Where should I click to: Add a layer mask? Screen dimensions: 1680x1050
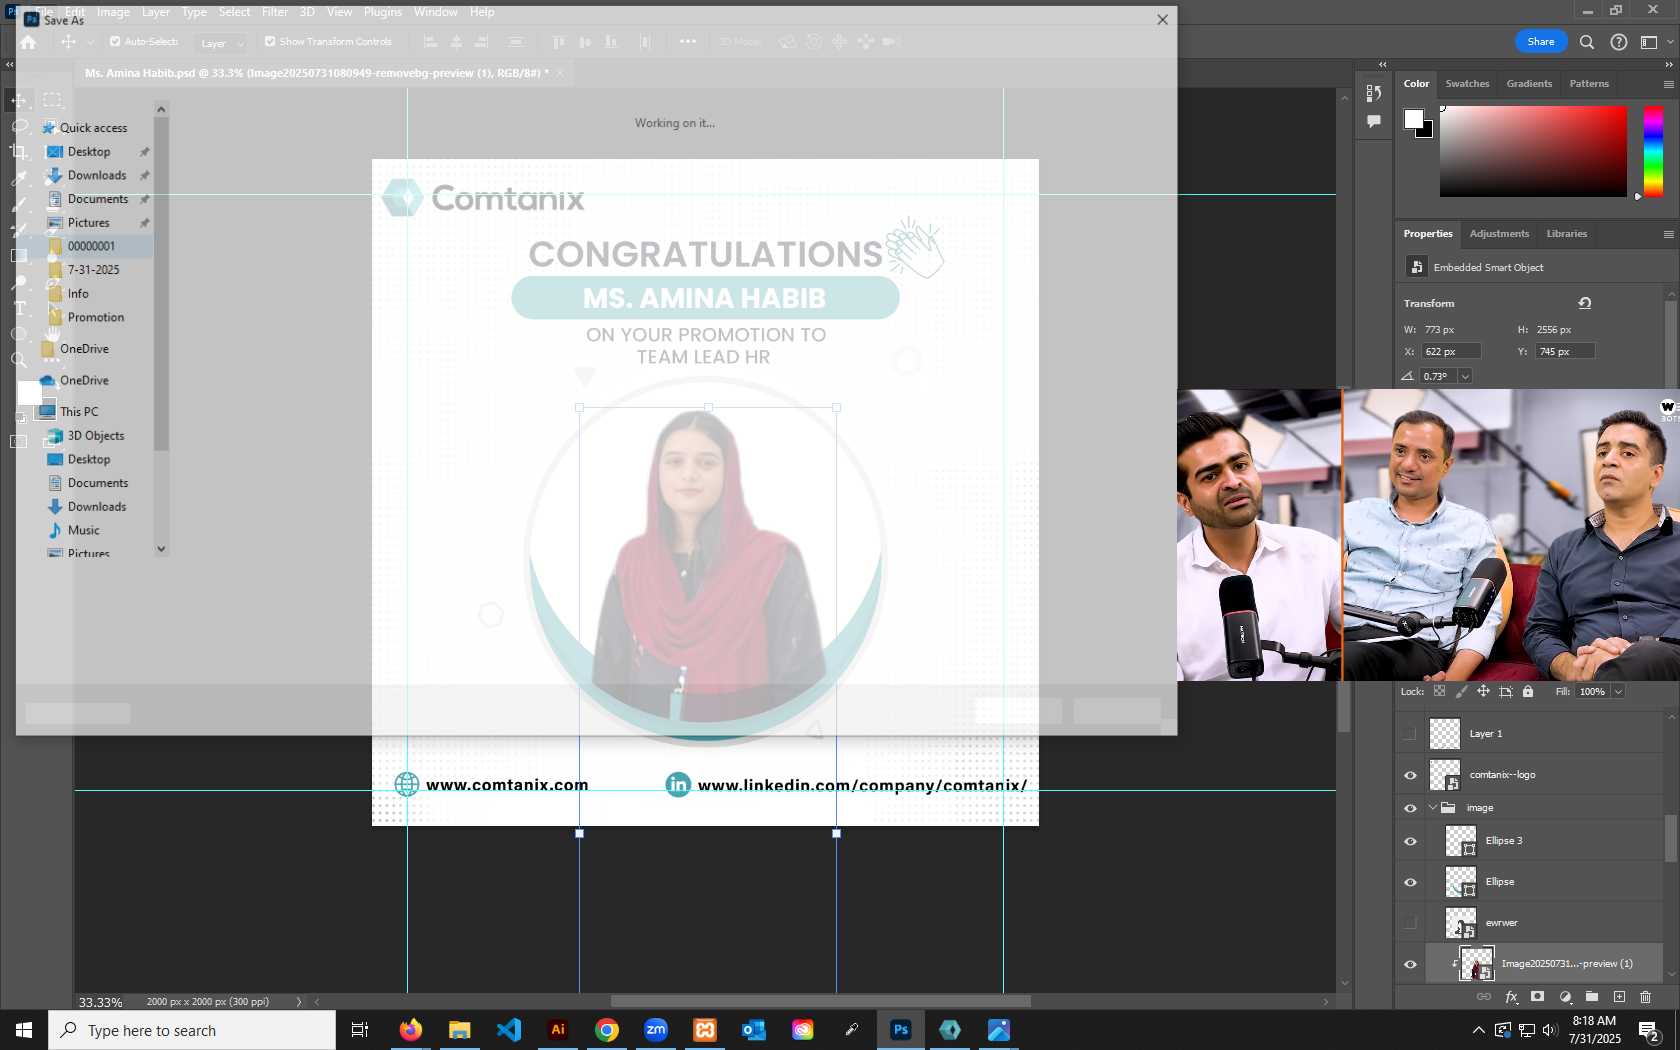1538,997
